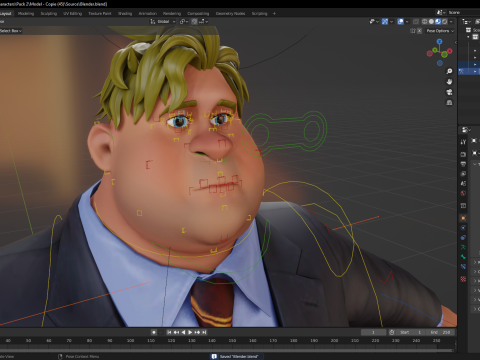Open the Select Box tool dropdown
Viewport: 480px width, 360px height.
[11, 31]
